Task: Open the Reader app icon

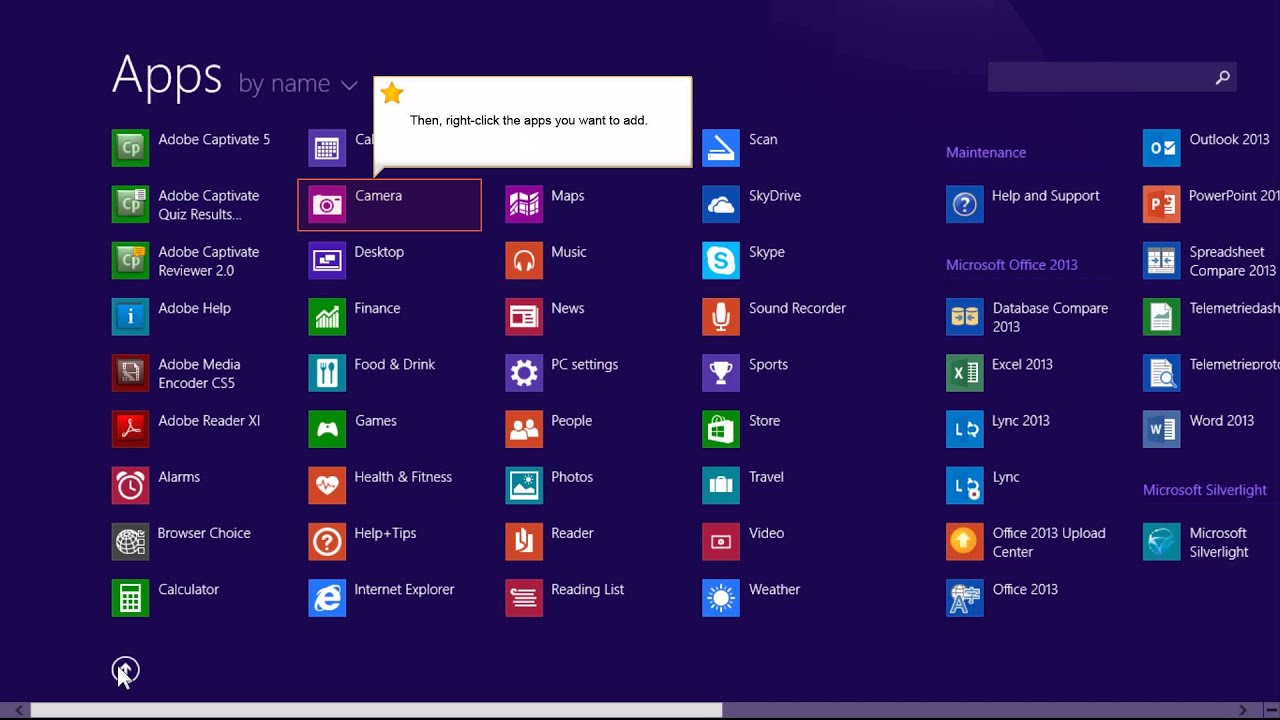Action: coord(524,541)
